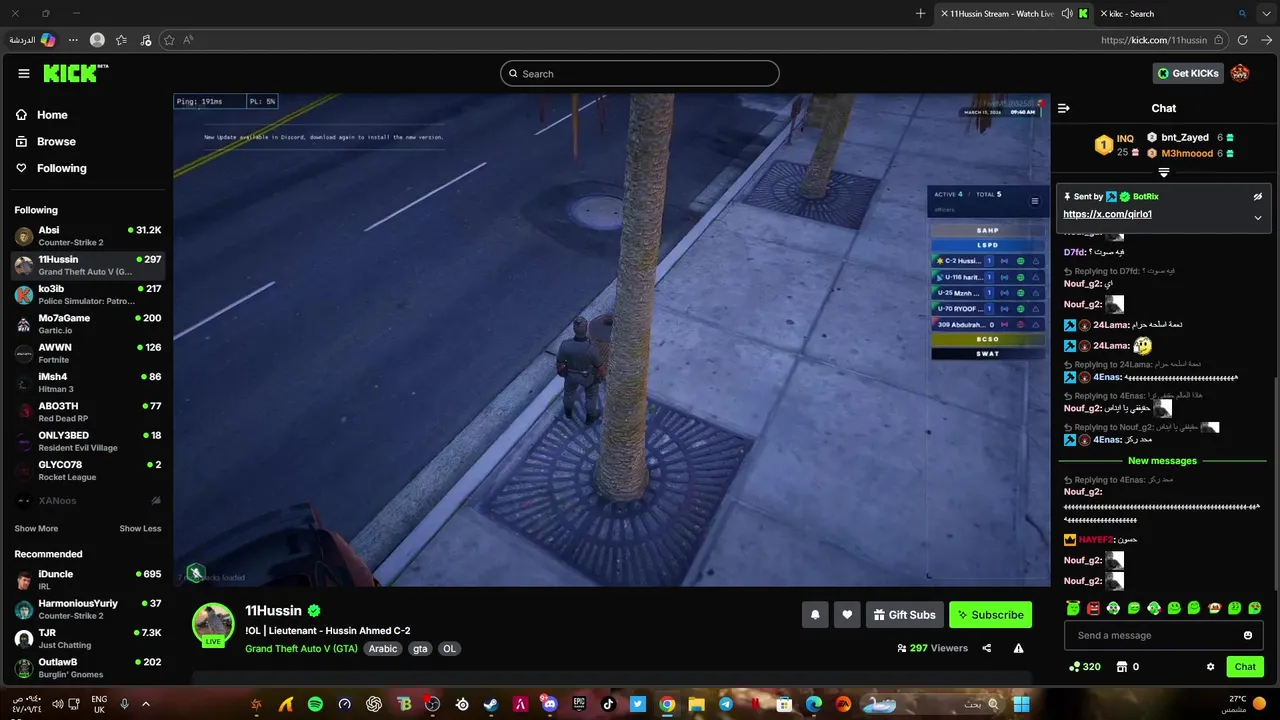The height and width of the screenshot is (720, 1280).
Task: Click the green Subscribe button
Action: pos(990,615)
